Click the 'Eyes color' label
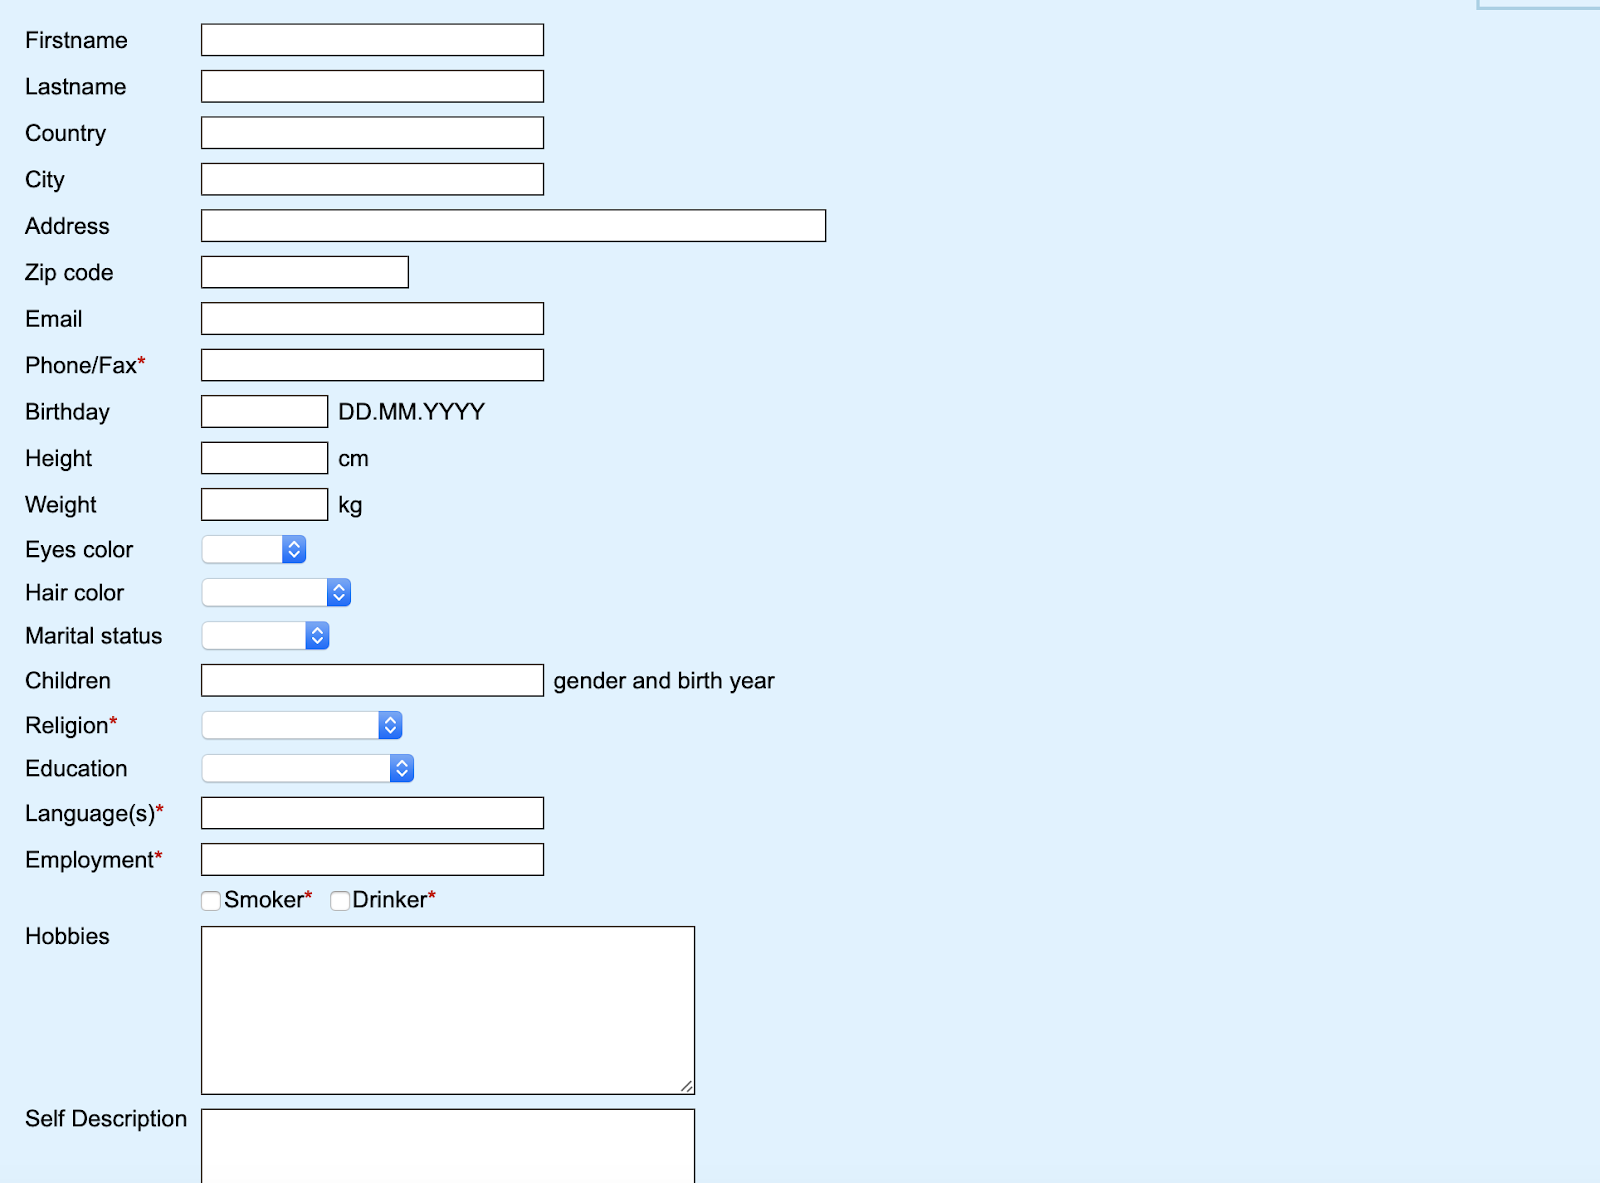The height and width of the screenshot is (1183, 1600). 79,550
